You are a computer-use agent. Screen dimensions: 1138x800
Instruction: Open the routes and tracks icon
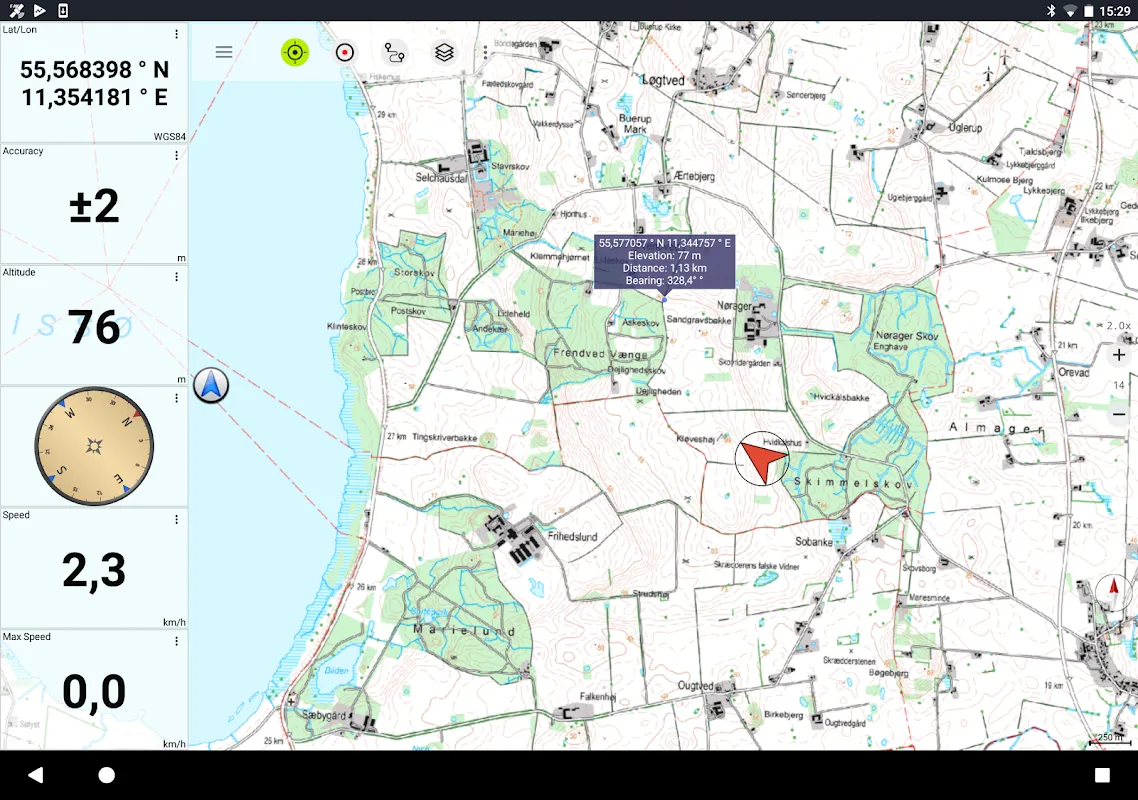(x=395, y=51)
